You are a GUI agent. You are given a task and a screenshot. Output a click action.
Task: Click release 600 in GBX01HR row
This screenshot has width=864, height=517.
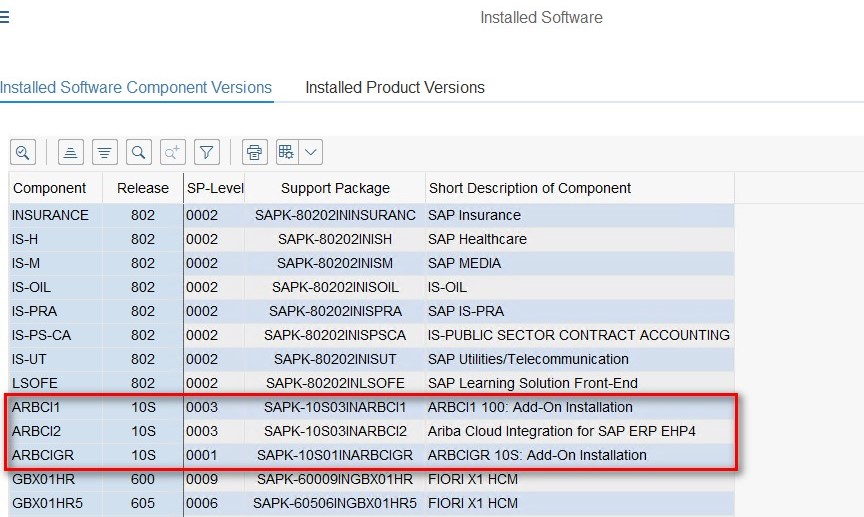coord(143,479)
